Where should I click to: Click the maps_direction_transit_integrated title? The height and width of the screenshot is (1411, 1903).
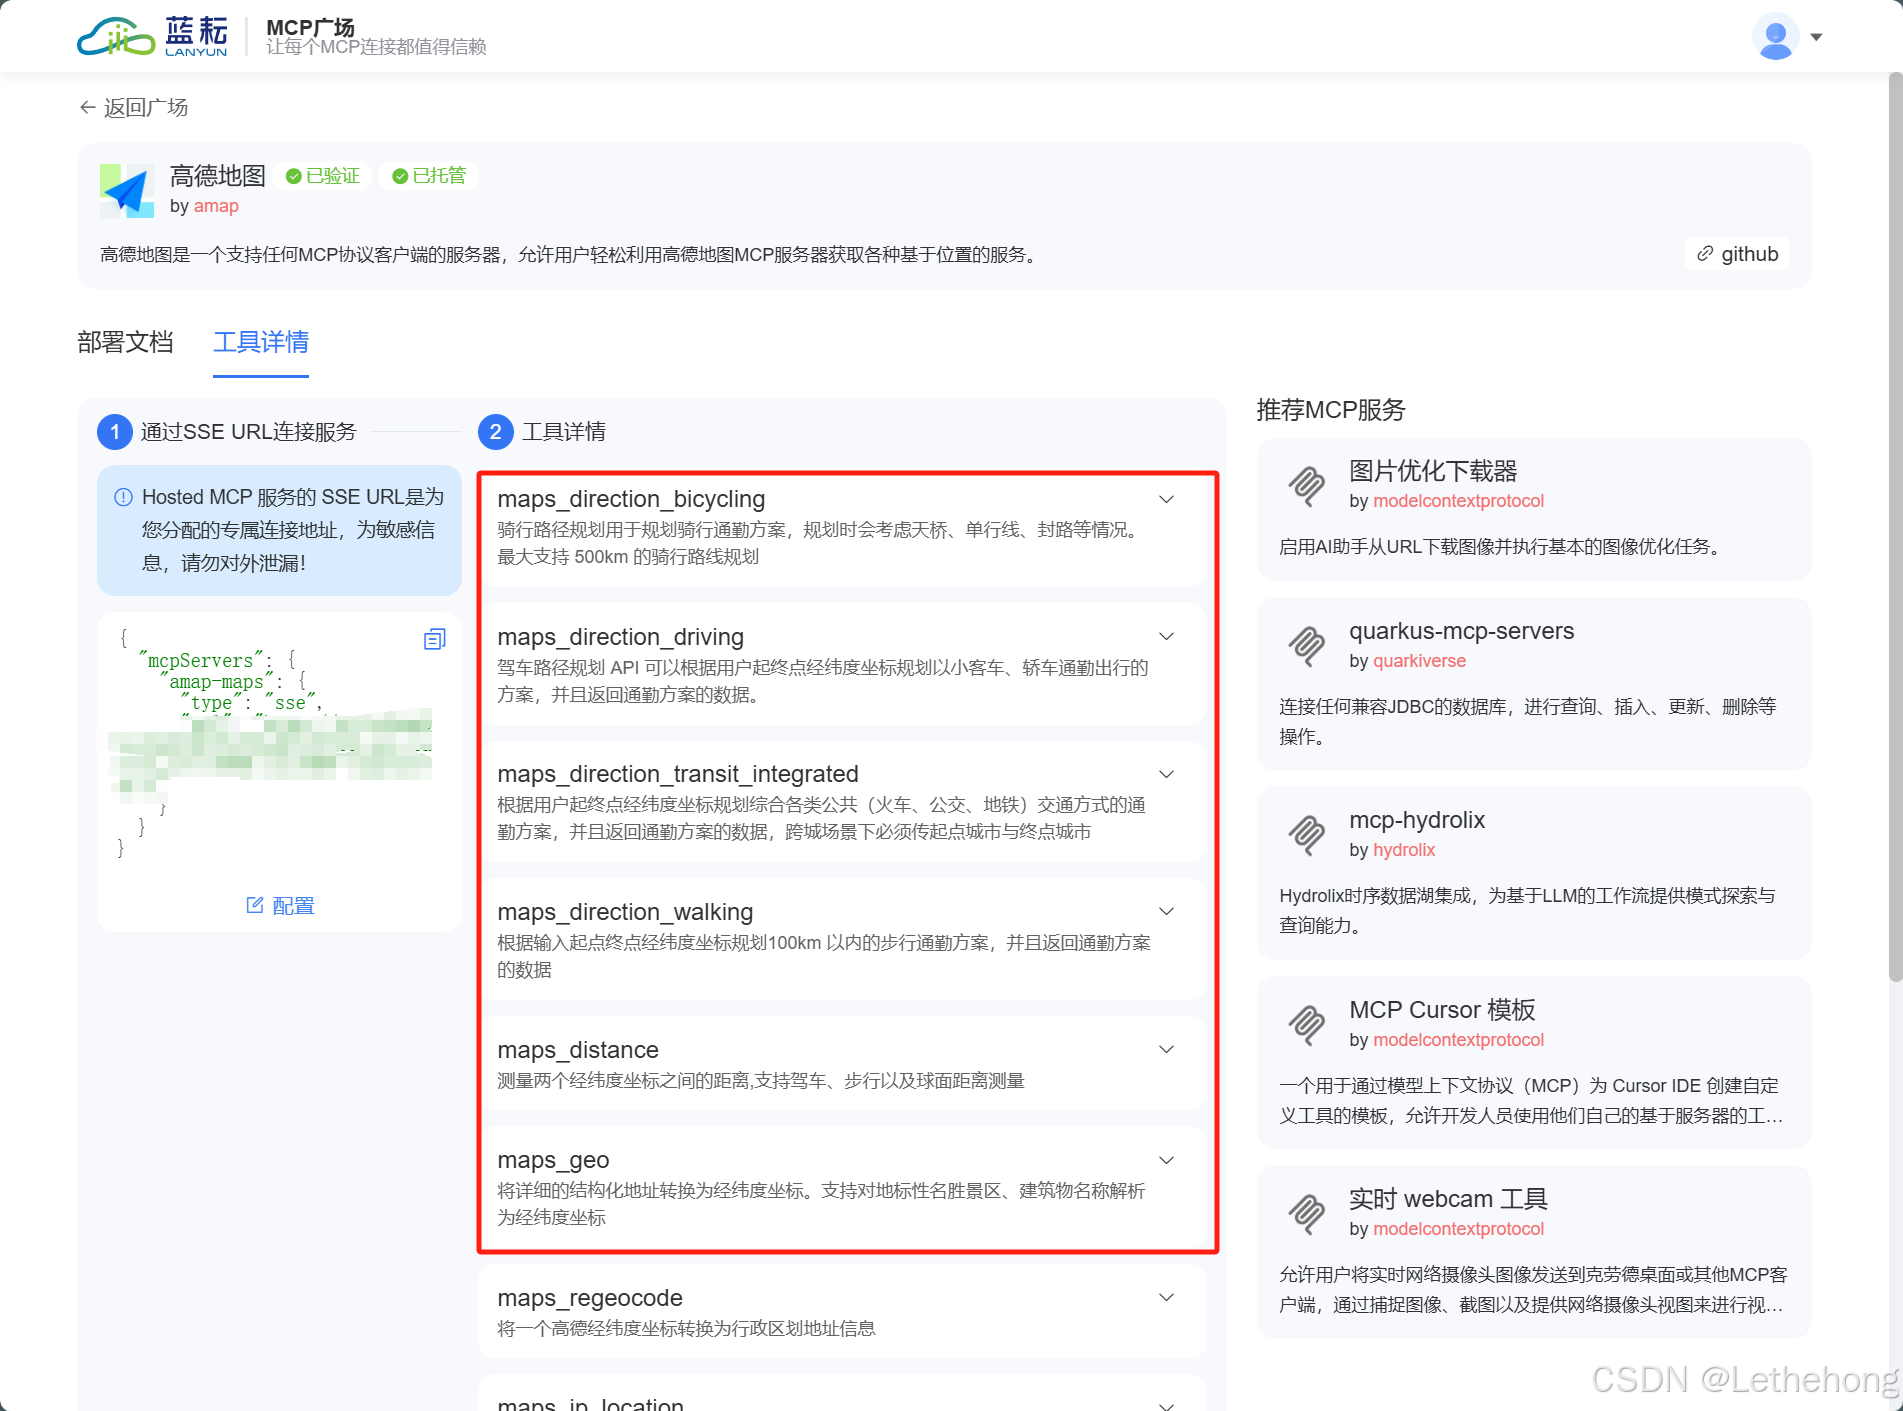tap(678, 774)
